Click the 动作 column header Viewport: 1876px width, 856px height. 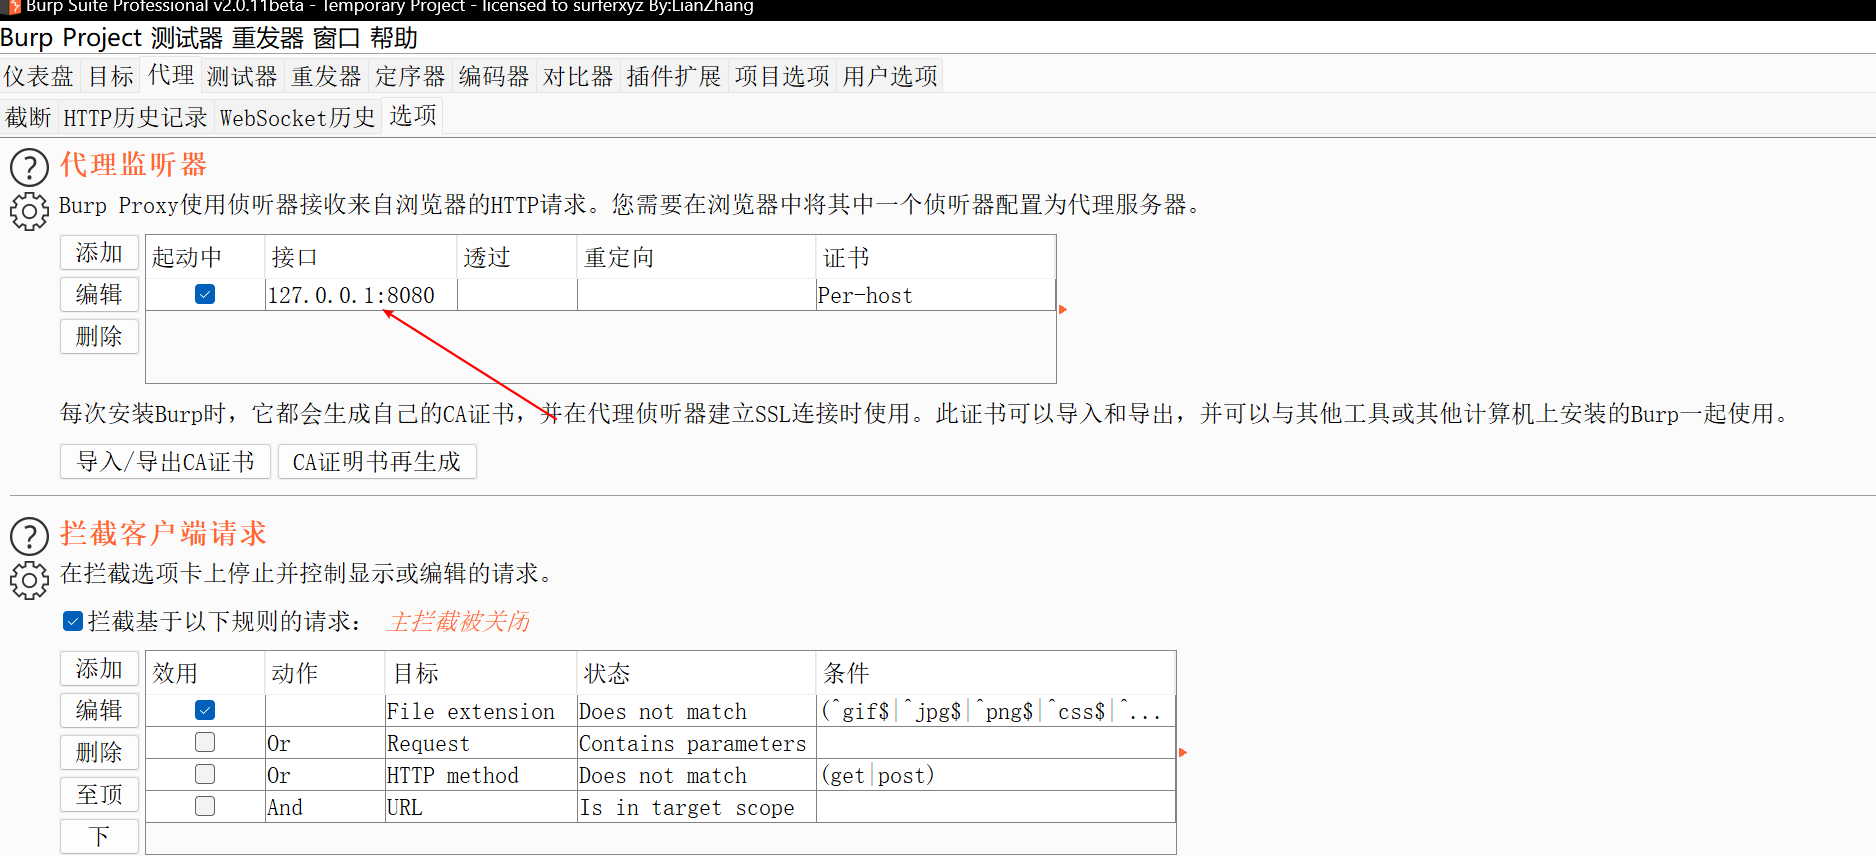pos(324,673)
